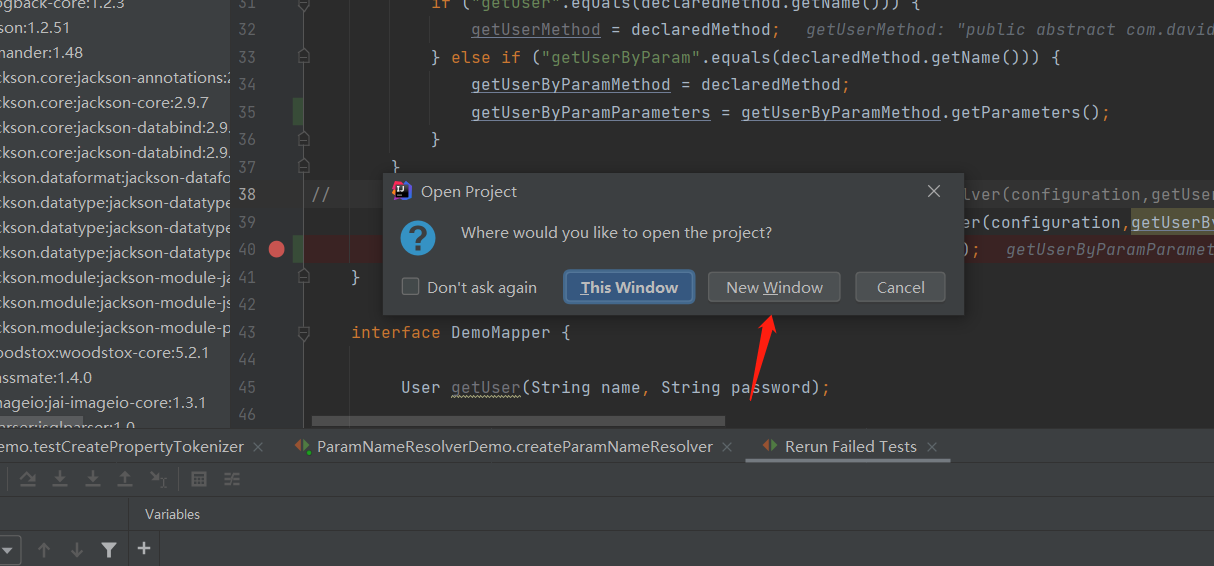The image size is (1214, 566).
Task: Click the This Window button
Action: click(629, 287)
